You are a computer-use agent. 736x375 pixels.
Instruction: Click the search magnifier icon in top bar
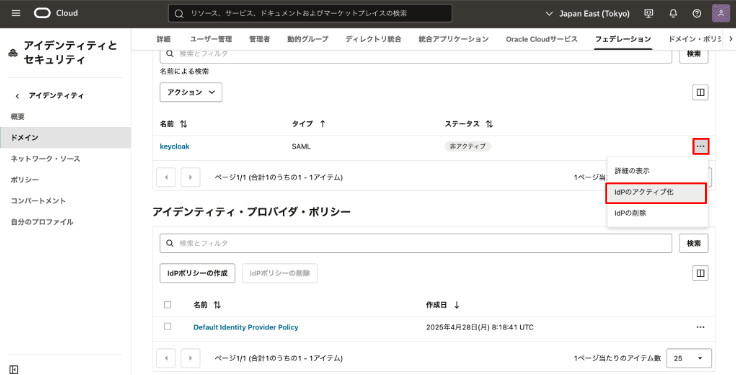[179, 14]
